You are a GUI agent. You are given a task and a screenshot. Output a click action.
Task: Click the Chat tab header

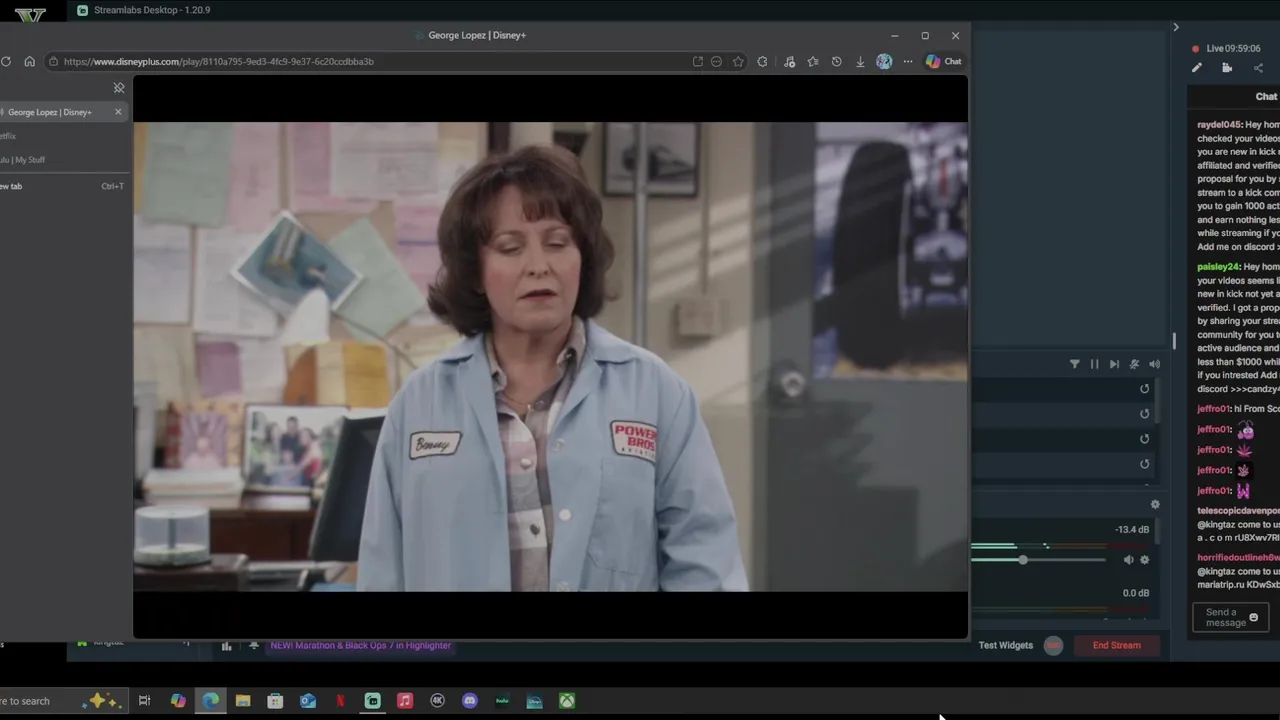(x=1266, y=97)
